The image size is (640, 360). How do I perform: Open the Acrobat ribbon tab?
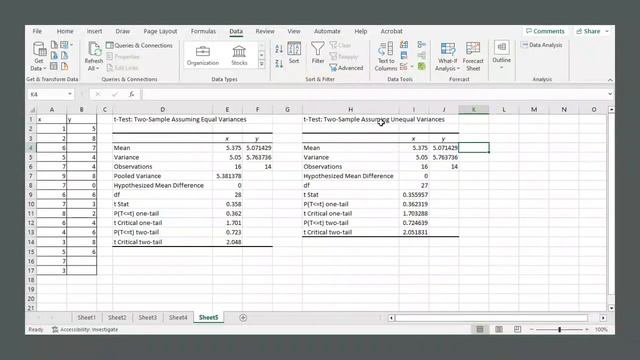point(391,31)
